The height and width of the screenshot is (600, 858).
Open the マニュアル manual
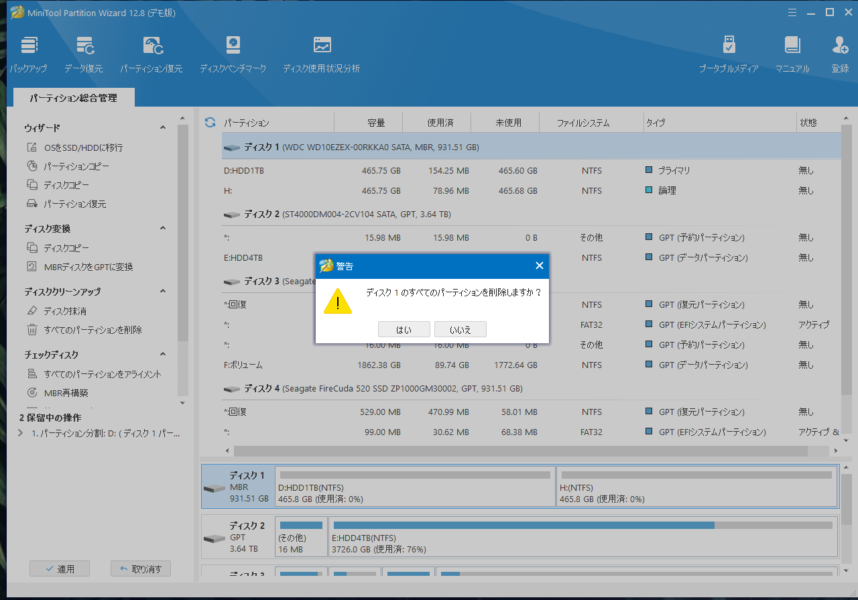pyautogui.click(x=792, y=54)
